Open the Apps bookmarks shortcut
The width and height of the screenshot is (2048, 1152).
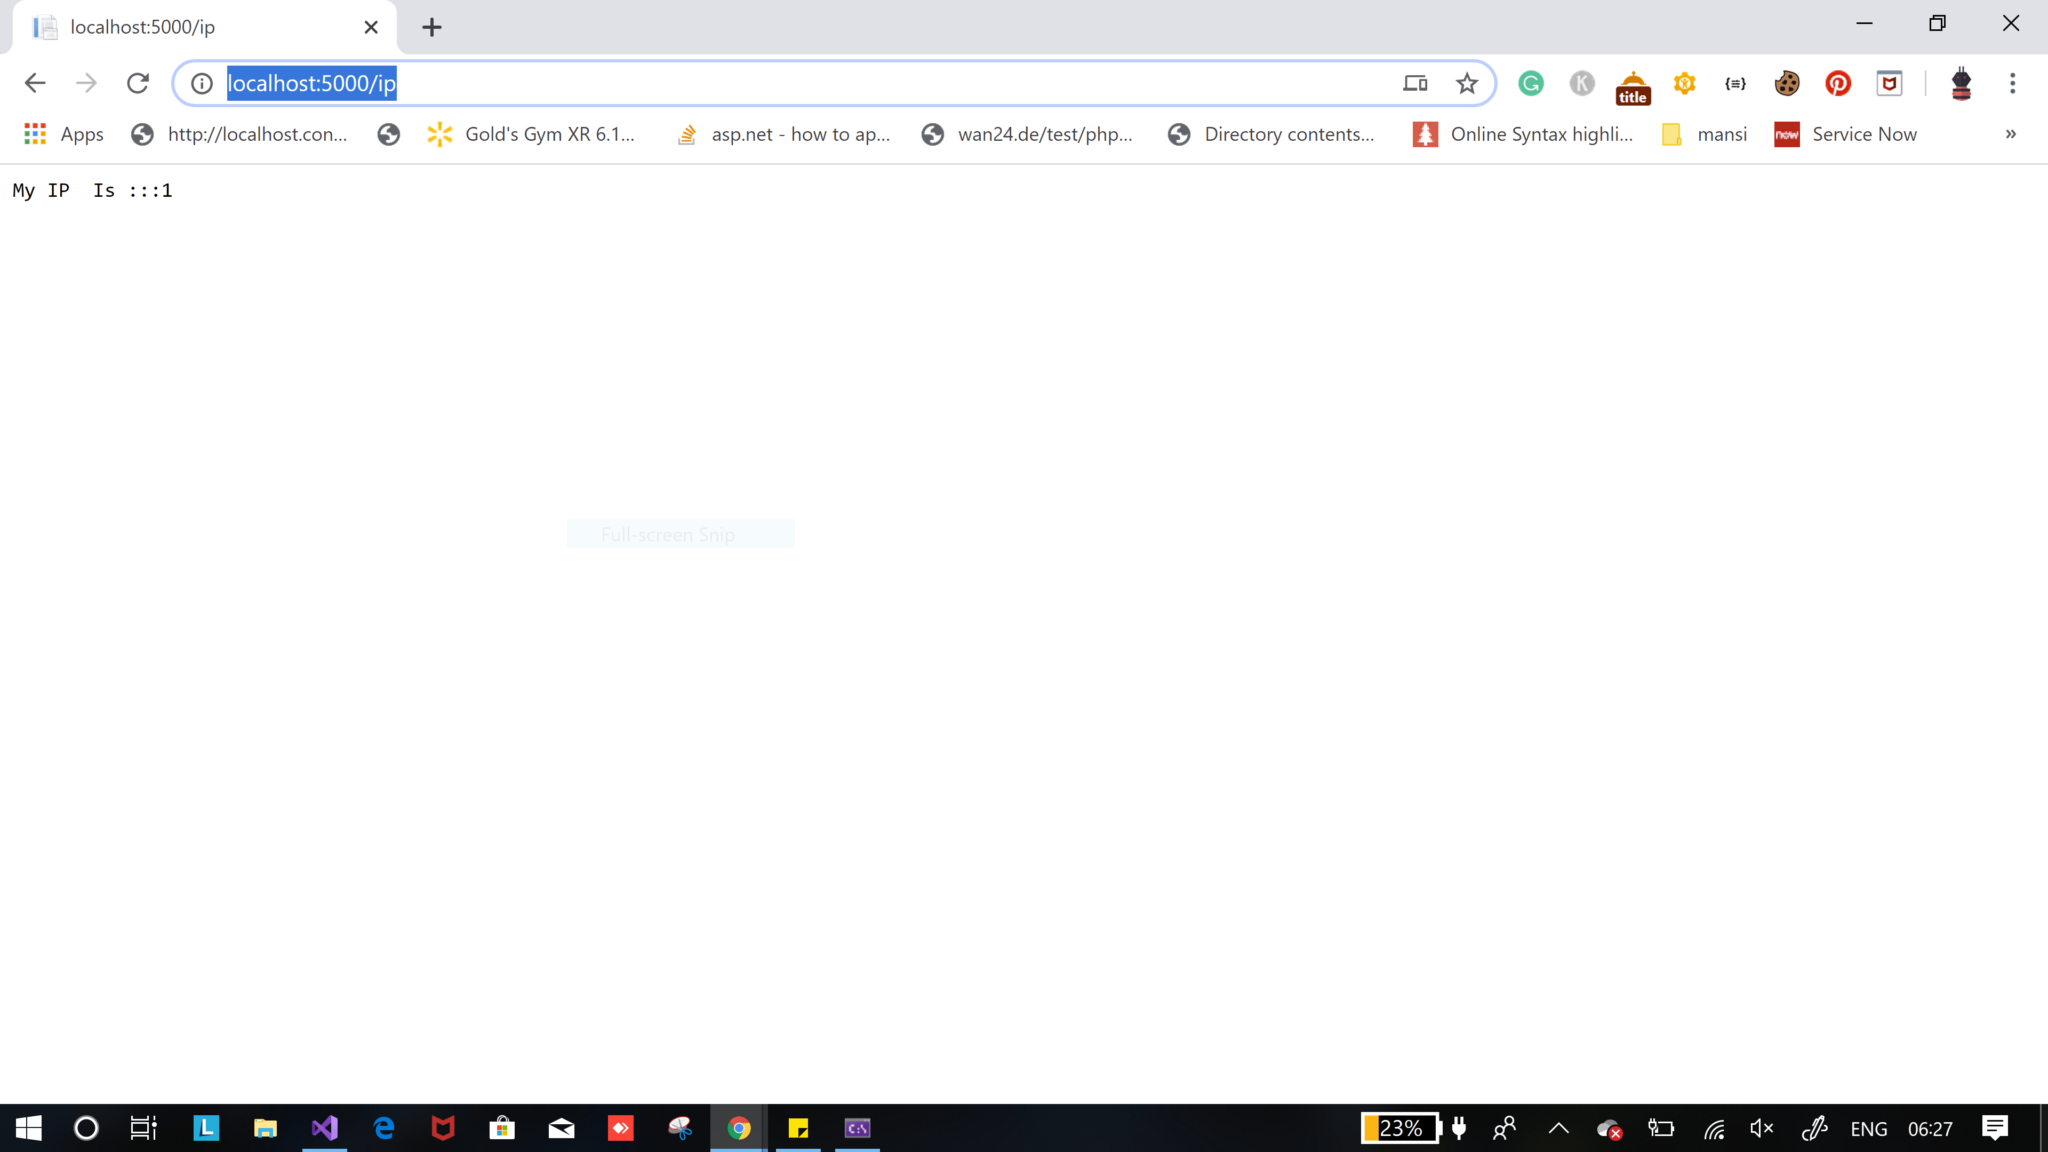(x=63, y=134)
